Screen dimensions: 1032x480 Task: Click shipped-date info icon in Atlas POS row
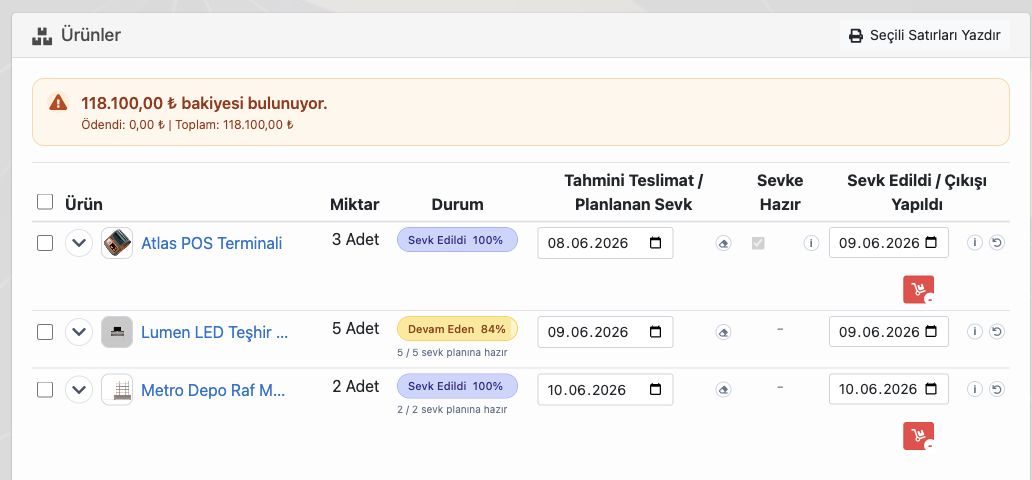click(975, 242)
